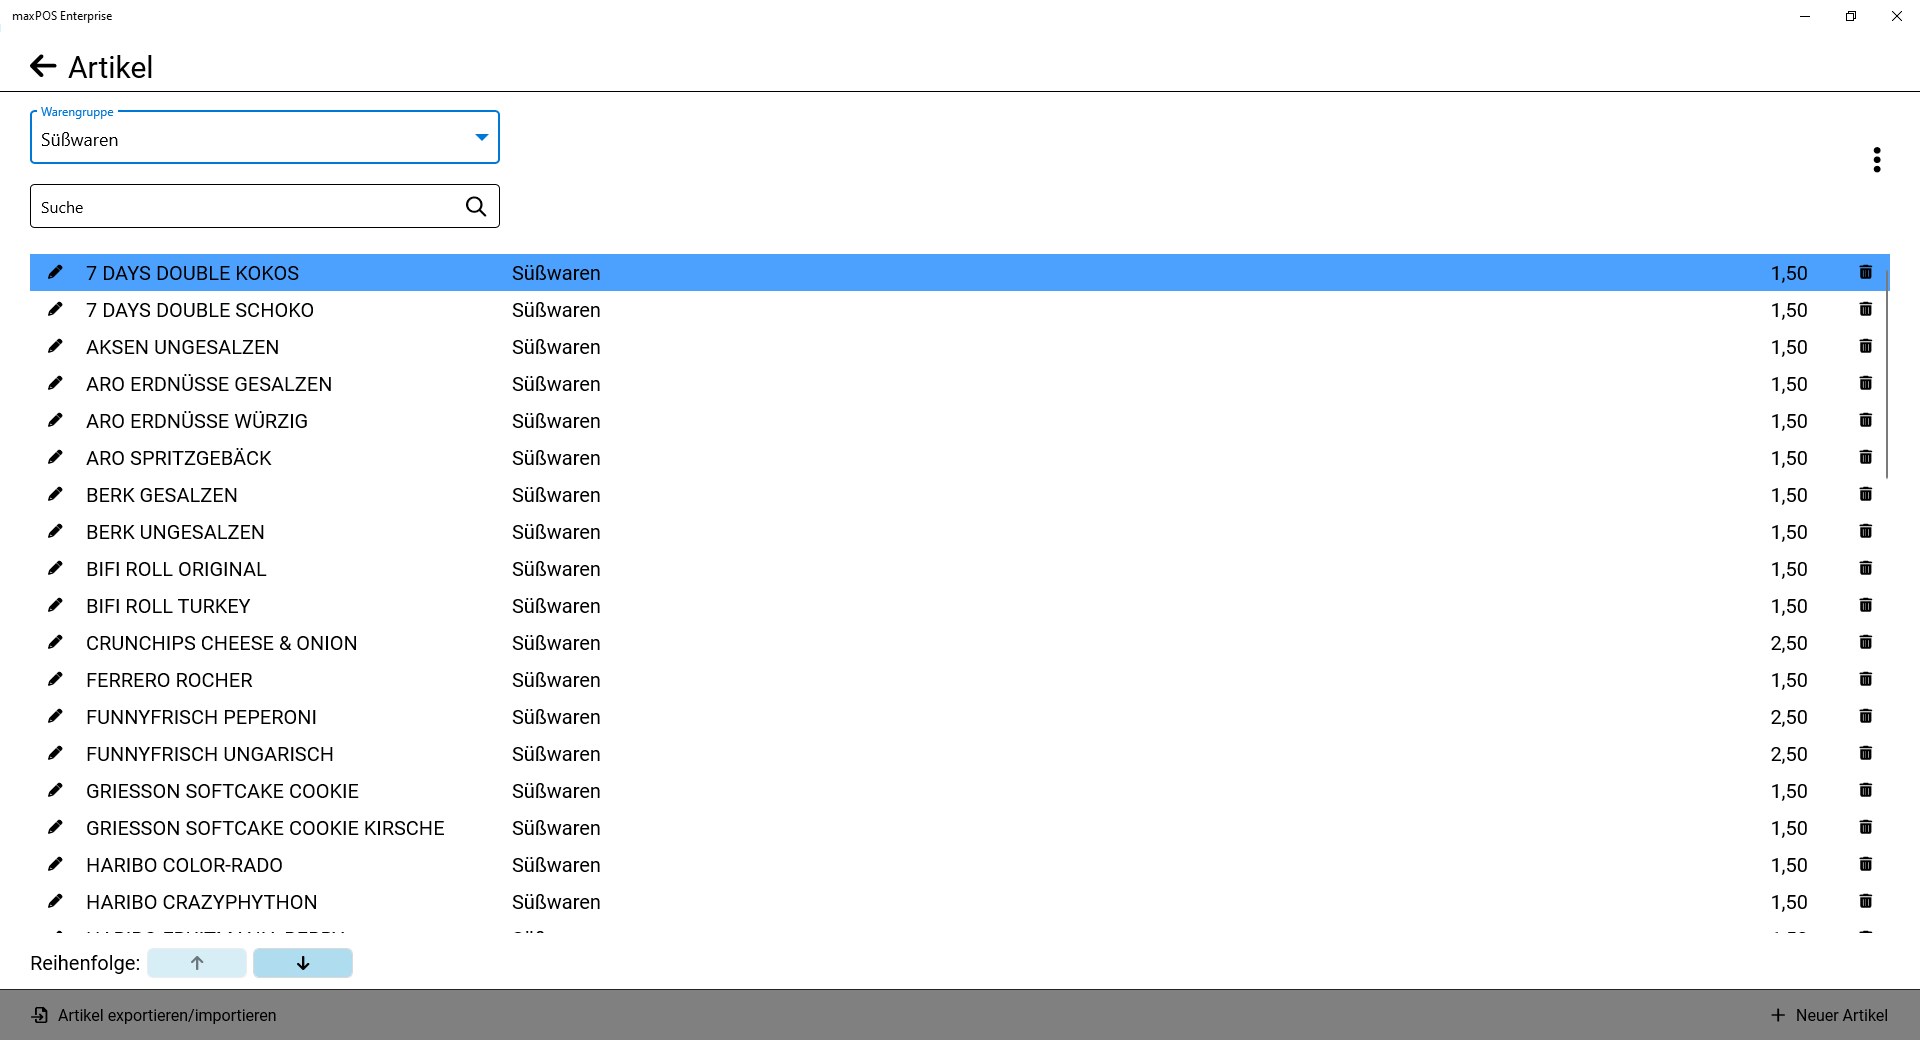Edit the 7 DAYS DOUBLE SCHOKO article

click(55, 309)
